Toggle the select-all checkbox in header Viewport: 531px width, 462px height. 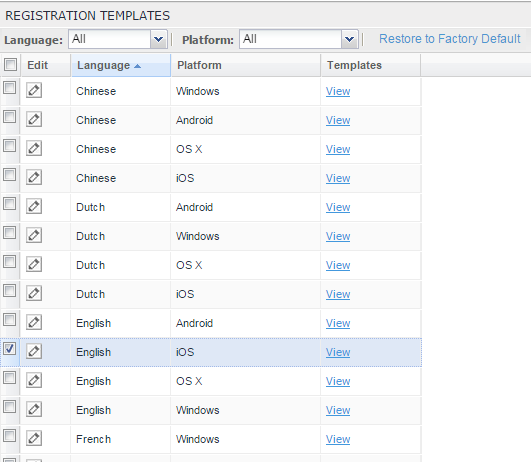(10, 64)
